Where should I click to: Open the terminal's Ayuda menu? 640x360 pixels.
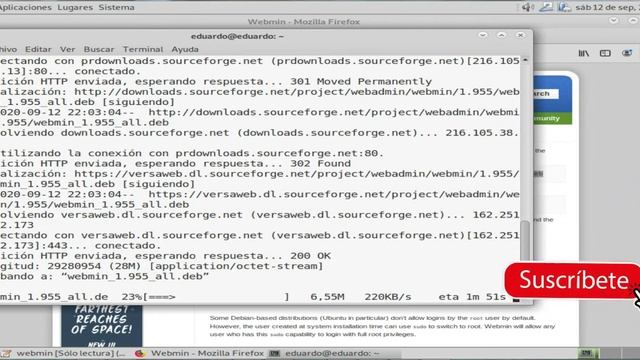coord(185,49)
